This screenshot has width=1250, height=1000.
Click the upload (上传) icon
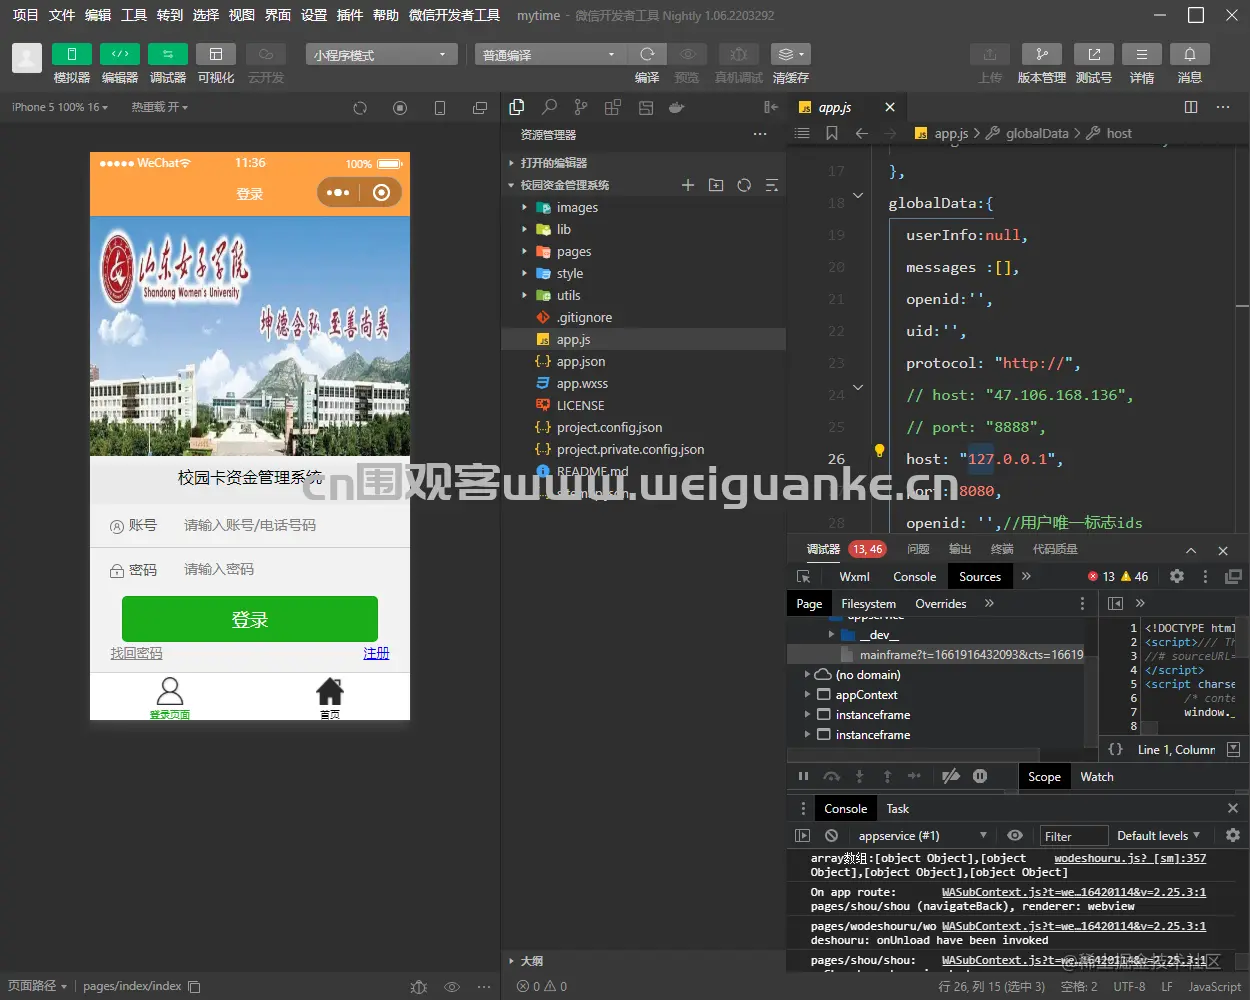pos(990,54)
